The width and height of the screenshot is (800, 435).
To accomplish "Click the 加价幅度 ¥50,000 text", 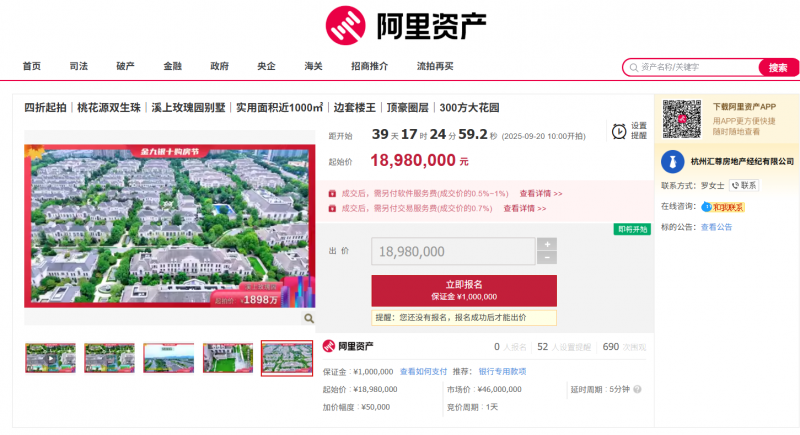I will click(356, 407).
